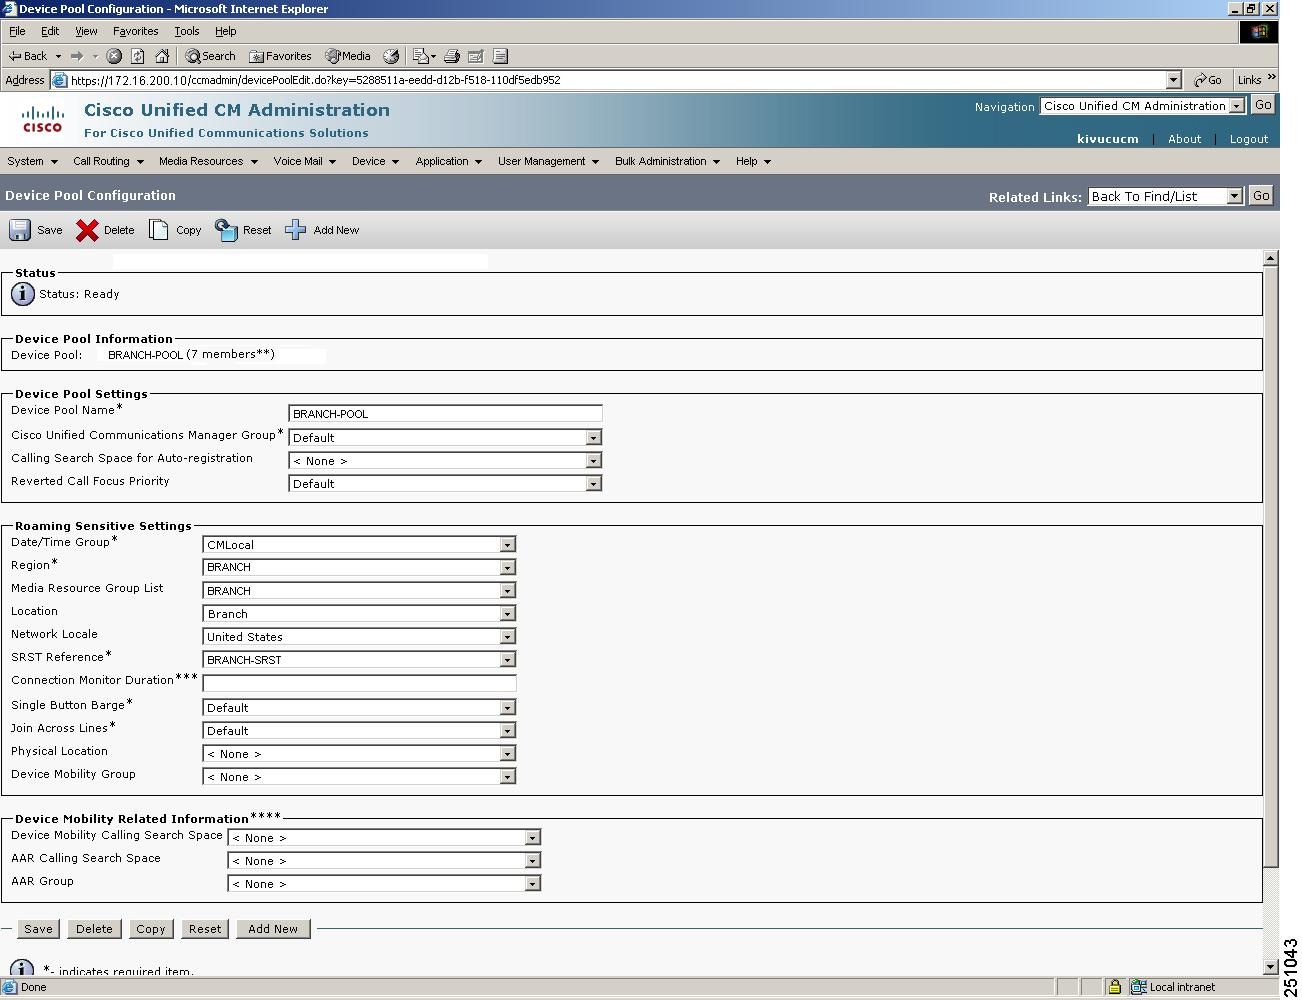This screenshot has height=1000, width=1302.
Task: Click the Copy pages icon
Action: click(x=159, y=230)
